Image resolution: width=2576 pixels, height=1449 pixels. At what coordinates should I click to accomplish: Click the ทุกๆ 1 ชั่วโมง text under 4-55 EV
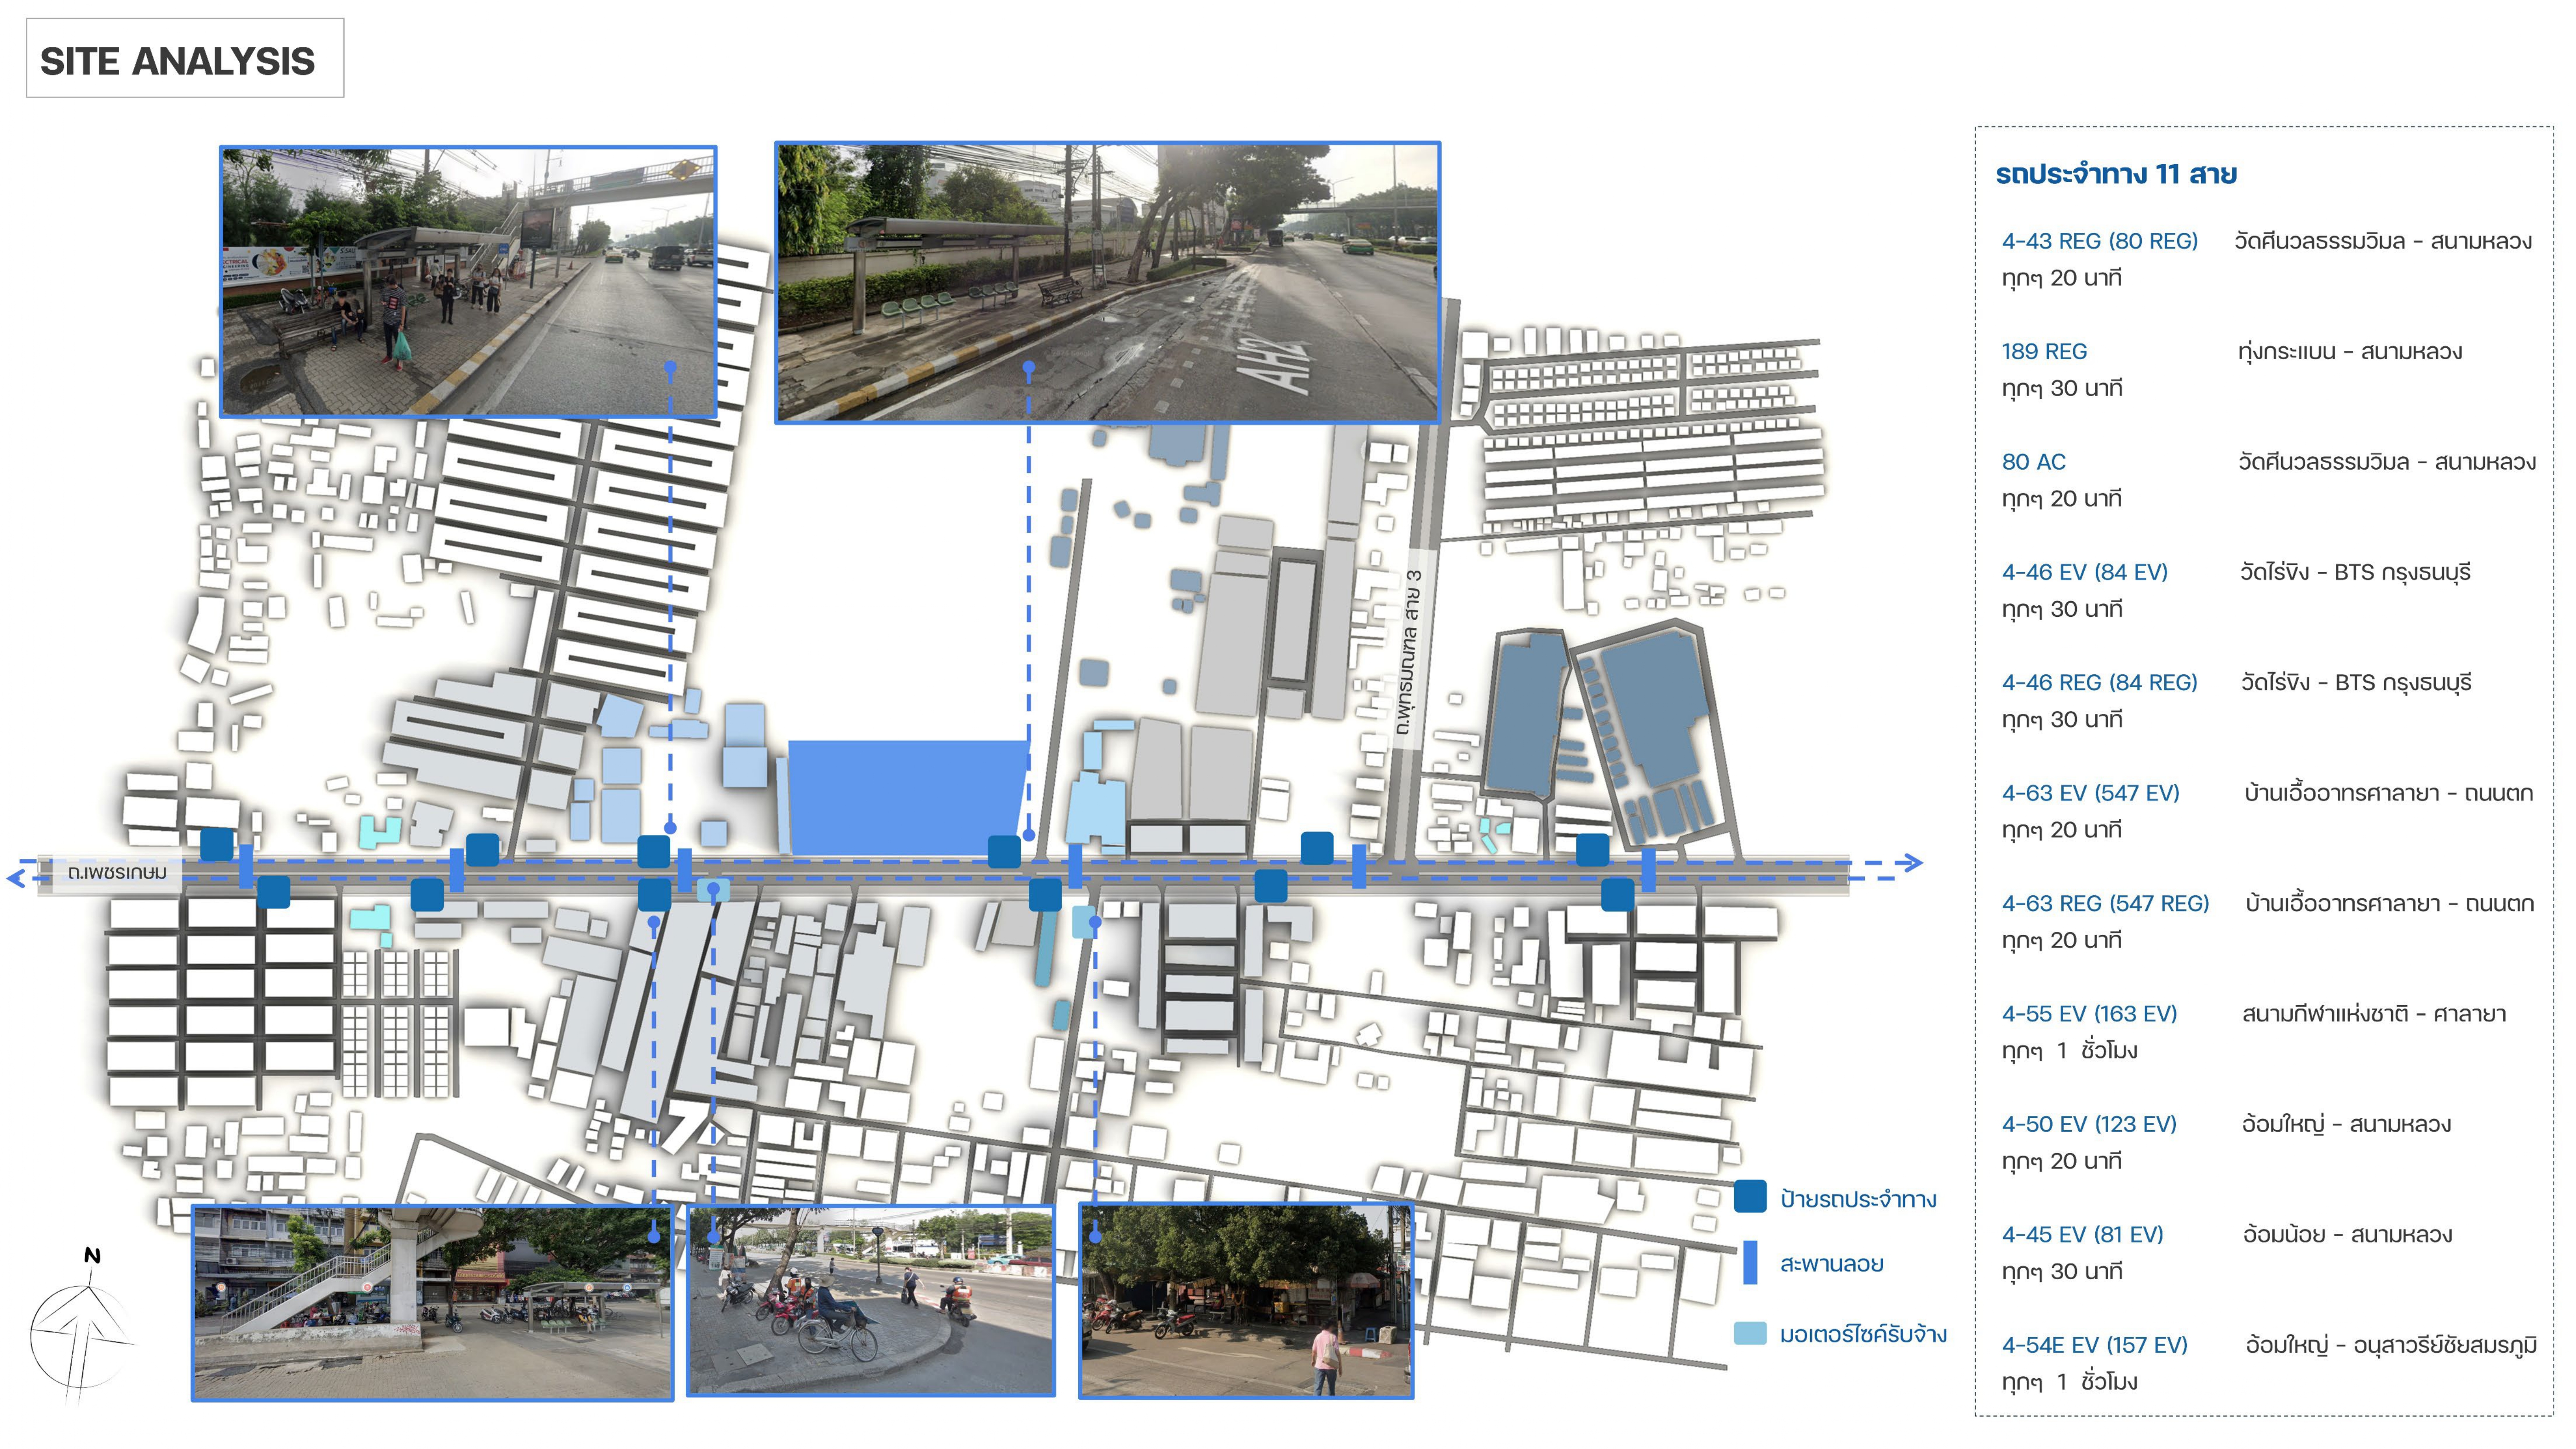click(2069, 1051)
